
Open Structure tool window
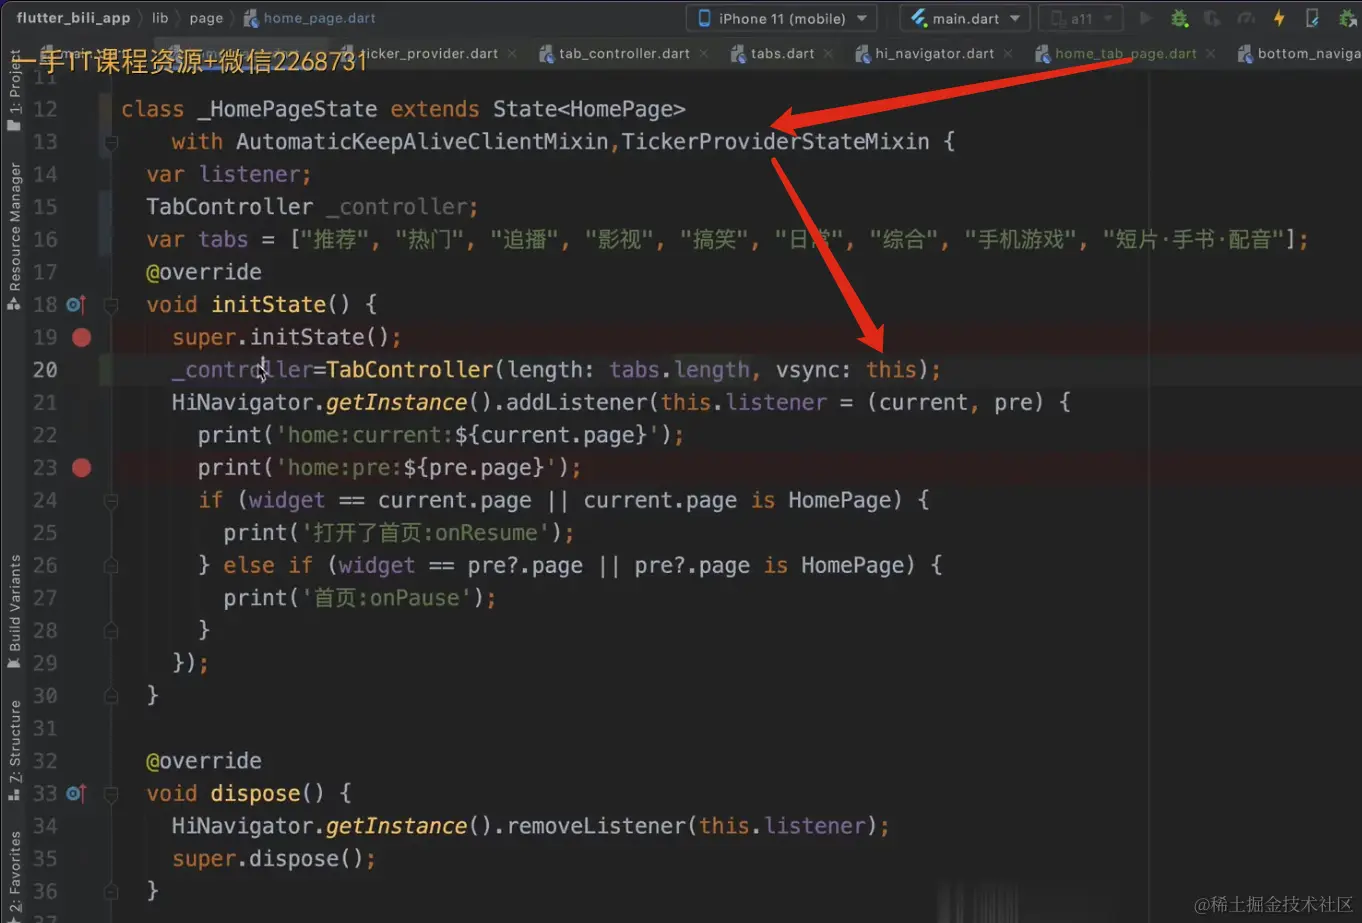point(14,751)
